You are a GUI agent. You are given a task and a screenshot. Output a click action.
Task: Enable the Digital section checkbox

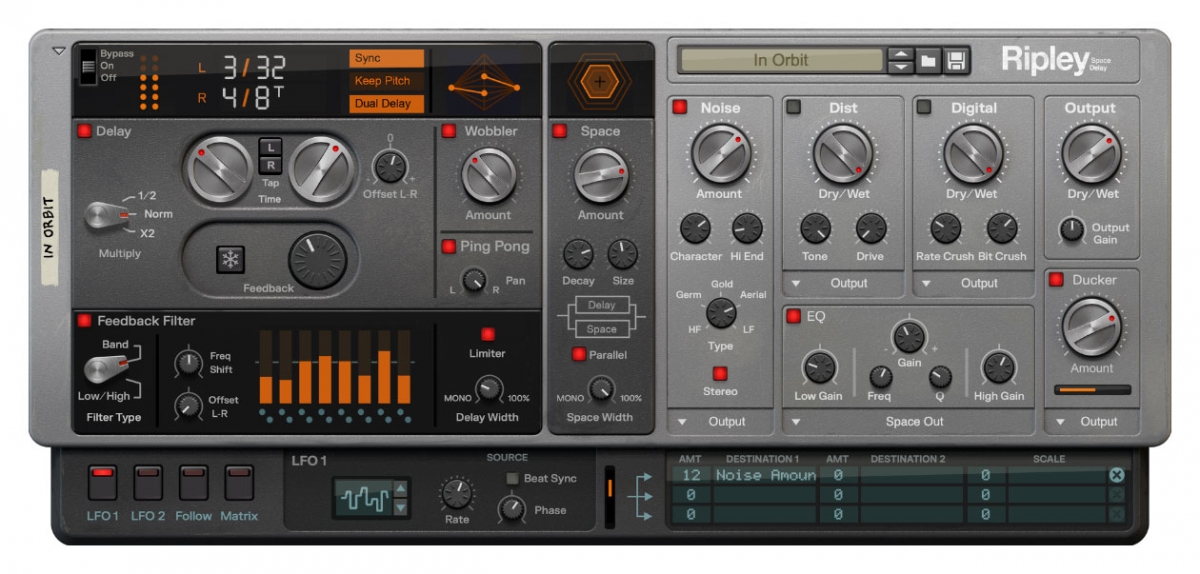click(x=924, y=108)
